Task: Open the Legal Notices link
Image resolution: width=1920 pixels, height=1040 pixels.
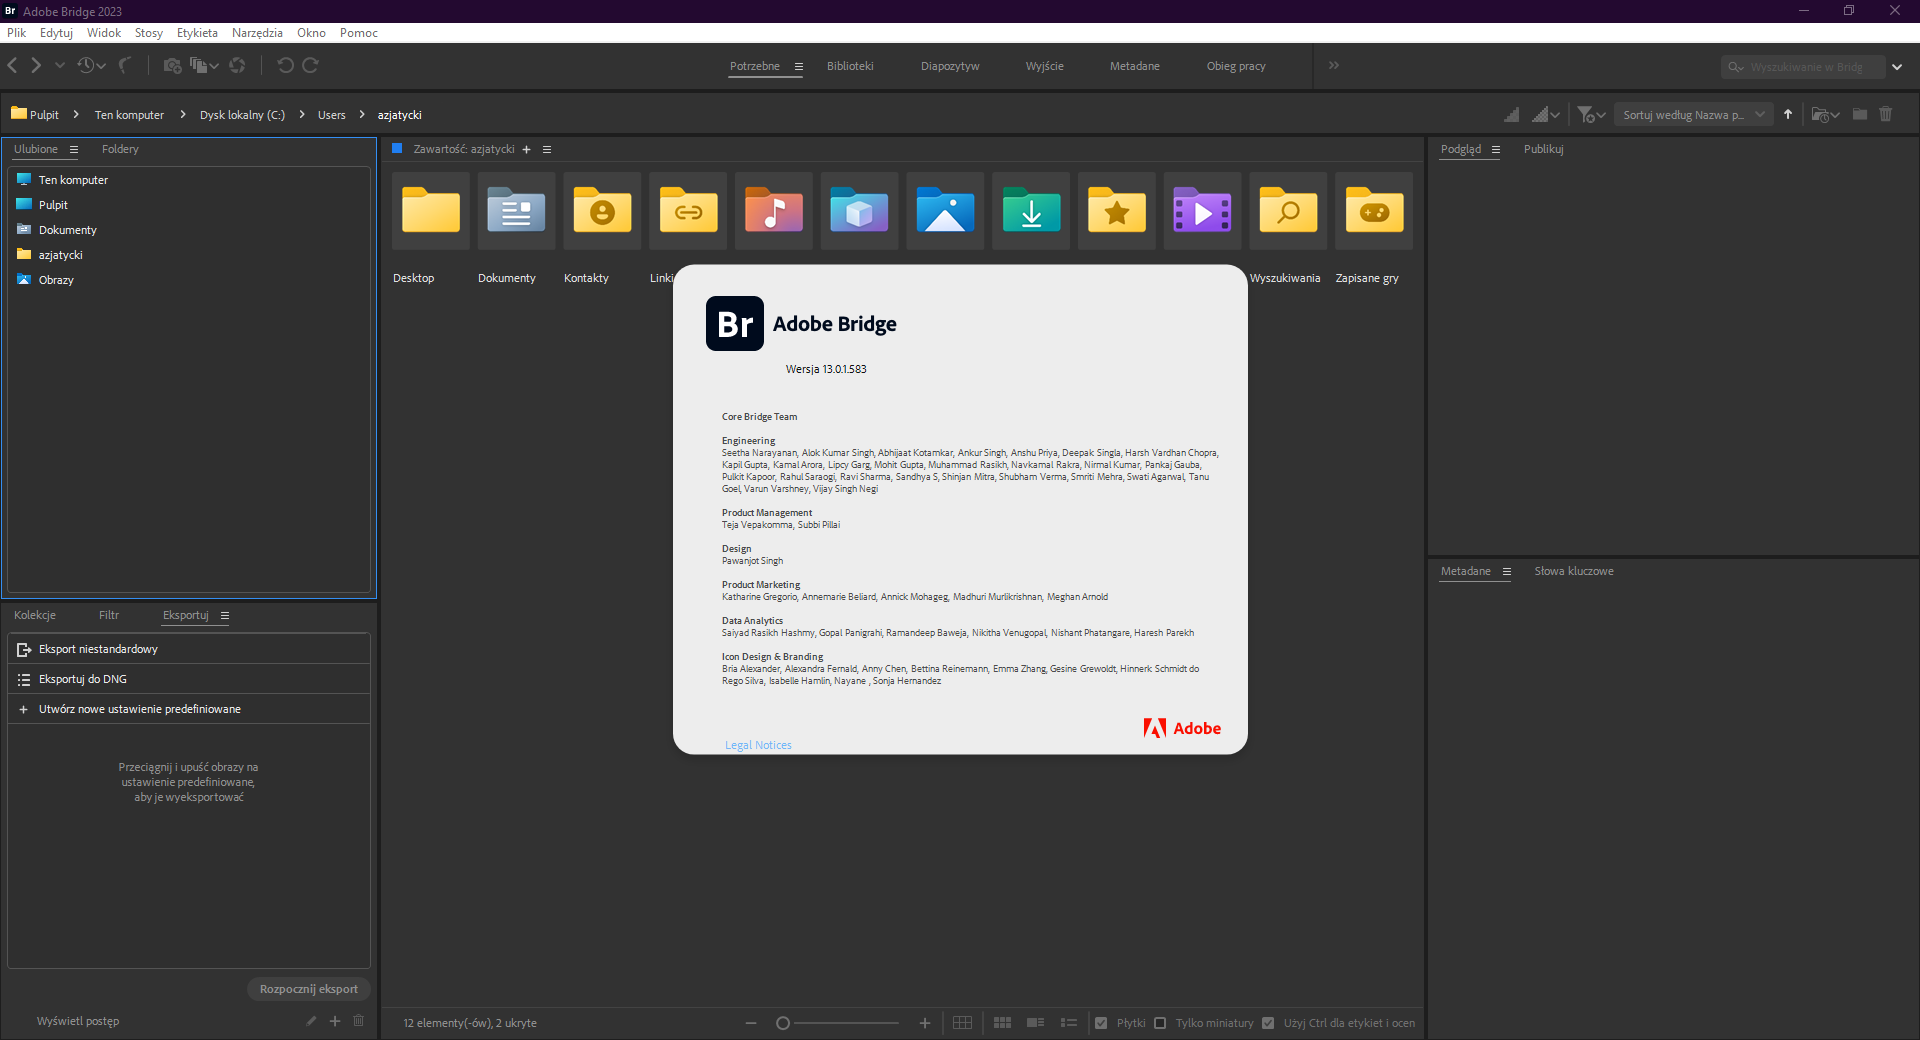Action: click(758, 745)
